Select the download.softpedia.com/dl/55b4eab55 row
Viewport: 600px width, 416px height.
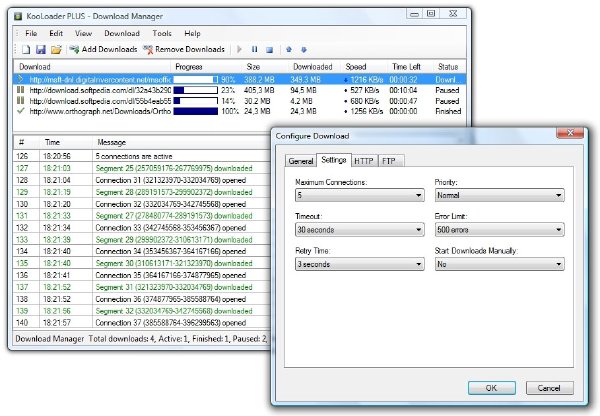tap(240, 101)
